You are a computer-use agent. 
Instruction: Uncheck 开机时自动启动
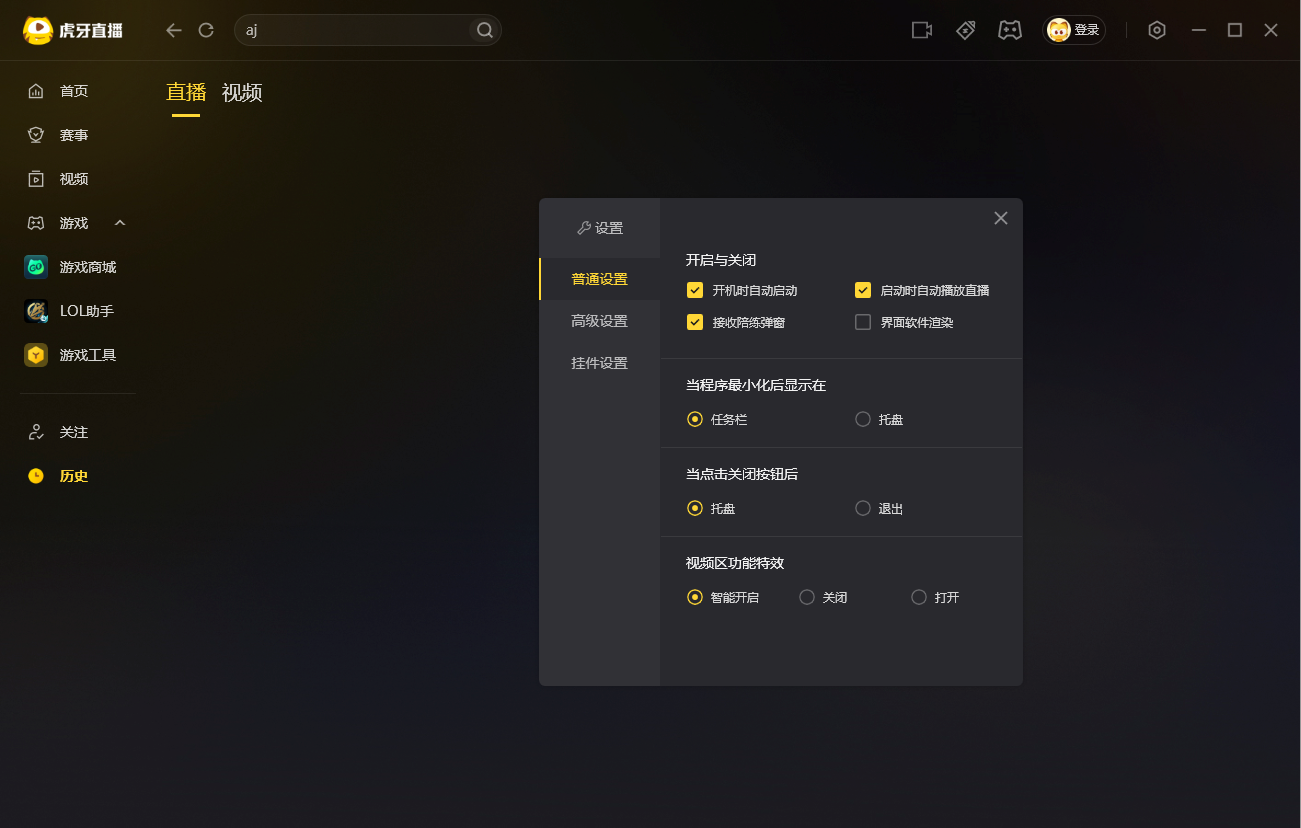tap(695, 290)
